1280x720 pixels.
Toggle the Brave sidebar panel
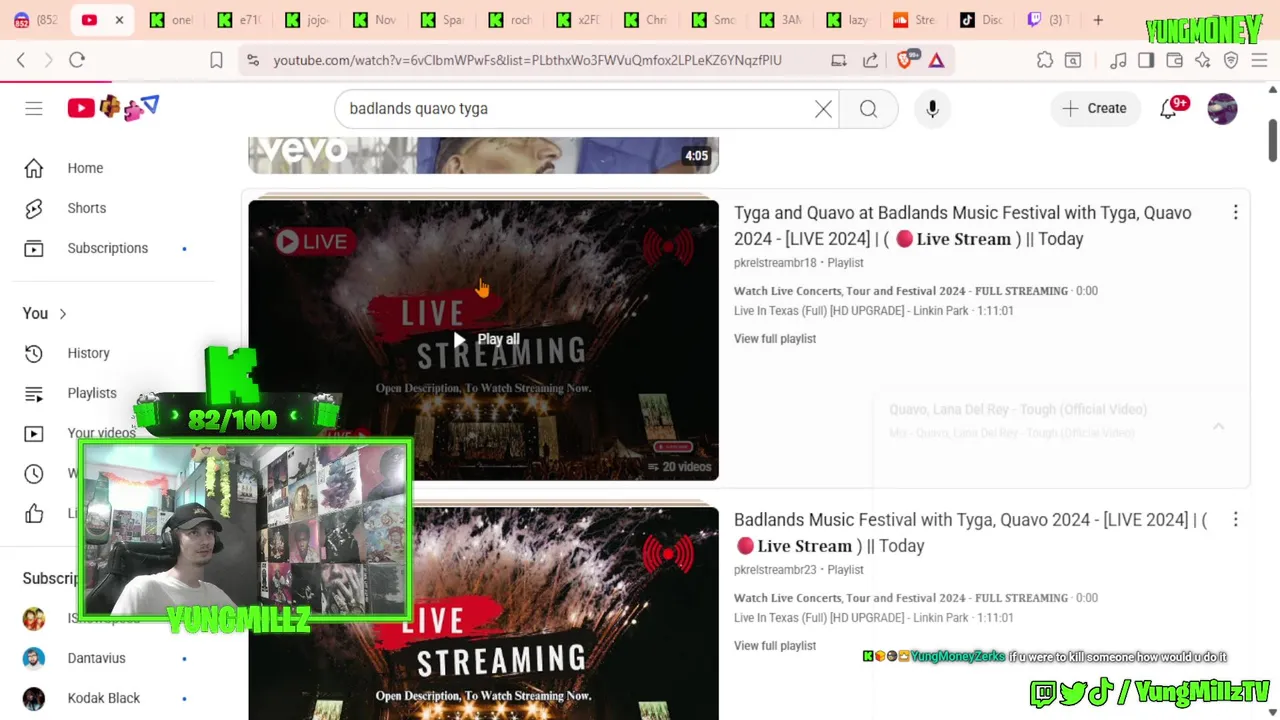1146,60
